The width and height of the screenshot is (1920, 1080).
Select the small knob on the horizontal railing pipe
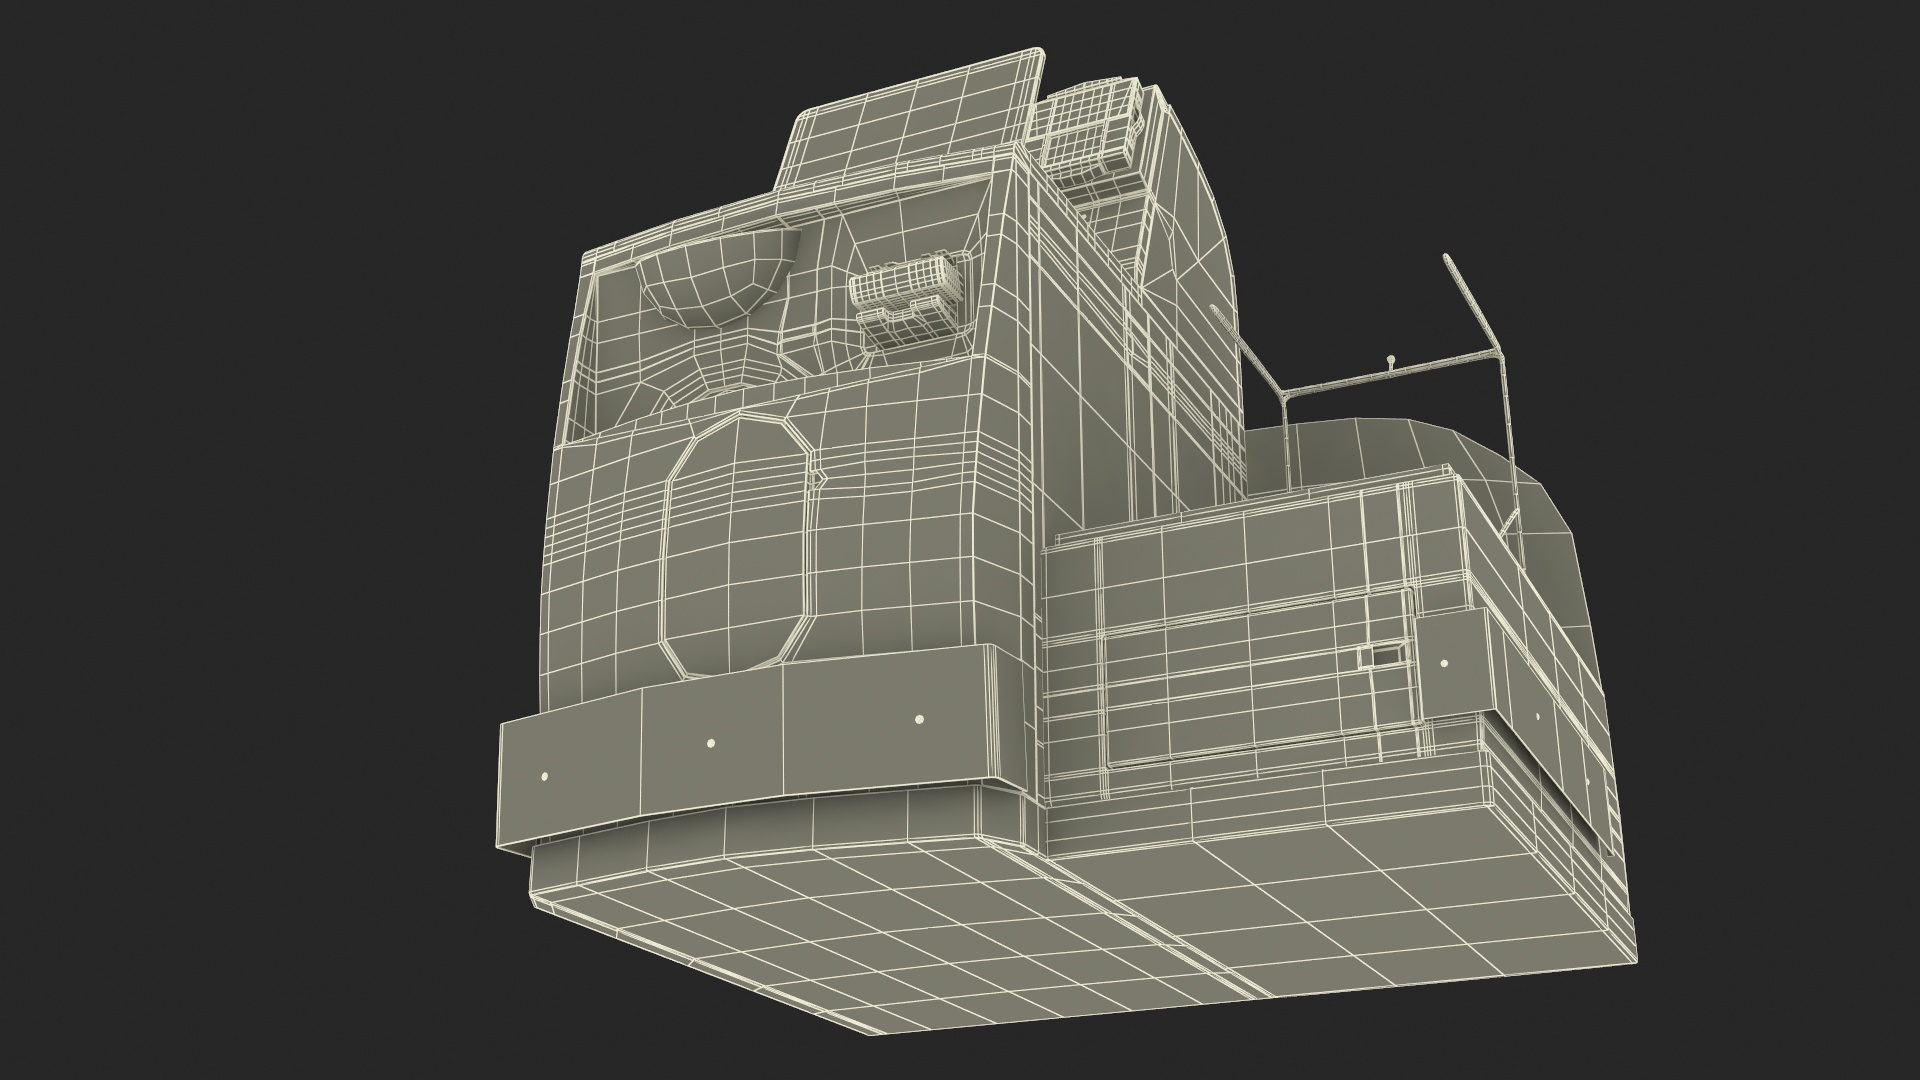click(1391, 357)
